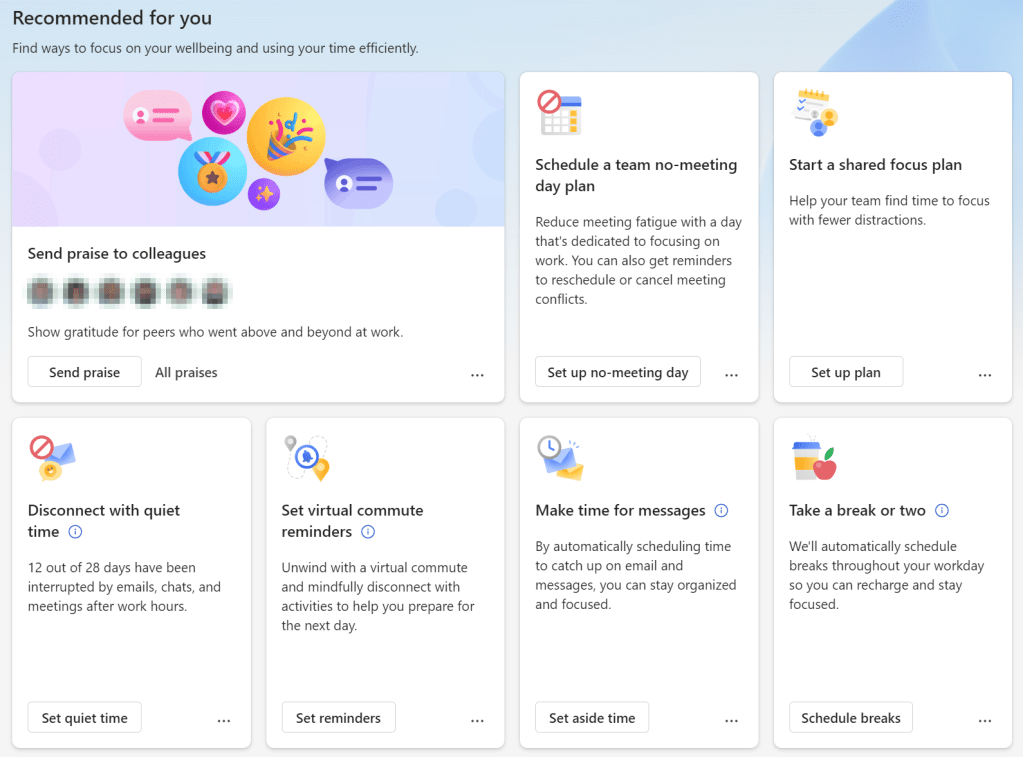Click the coffee cup and apple icon

click(x=814, y=460)
